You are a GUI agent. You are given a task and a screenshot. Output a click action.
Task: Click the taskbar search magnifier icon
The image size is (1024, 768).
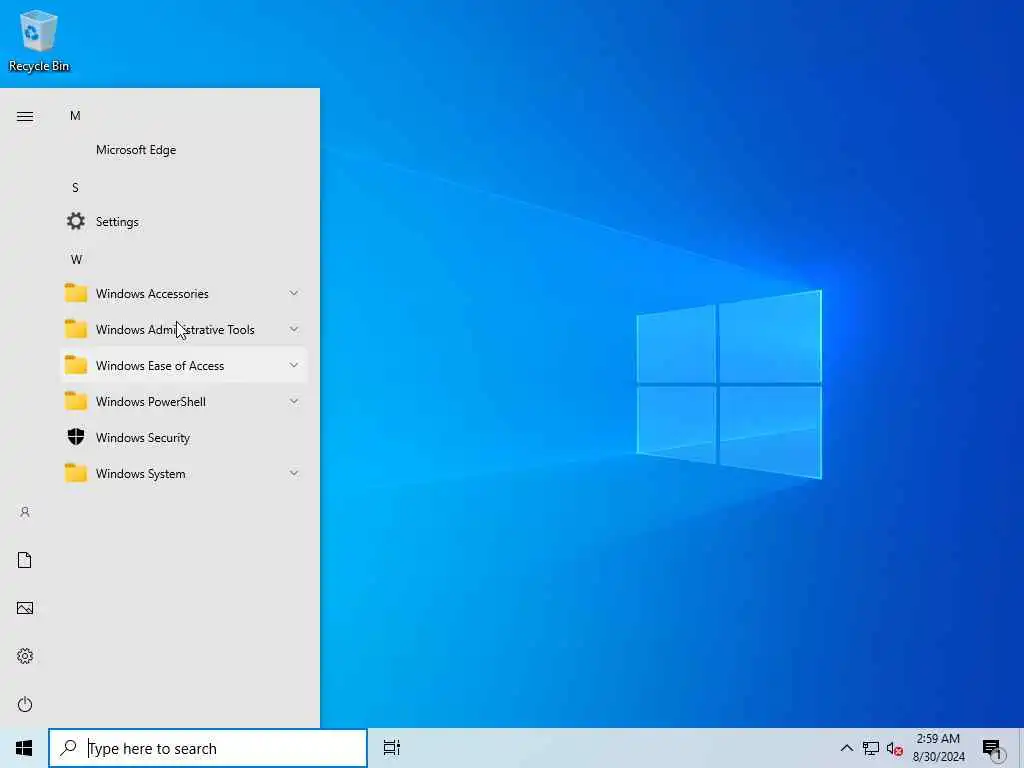[68, 748]
